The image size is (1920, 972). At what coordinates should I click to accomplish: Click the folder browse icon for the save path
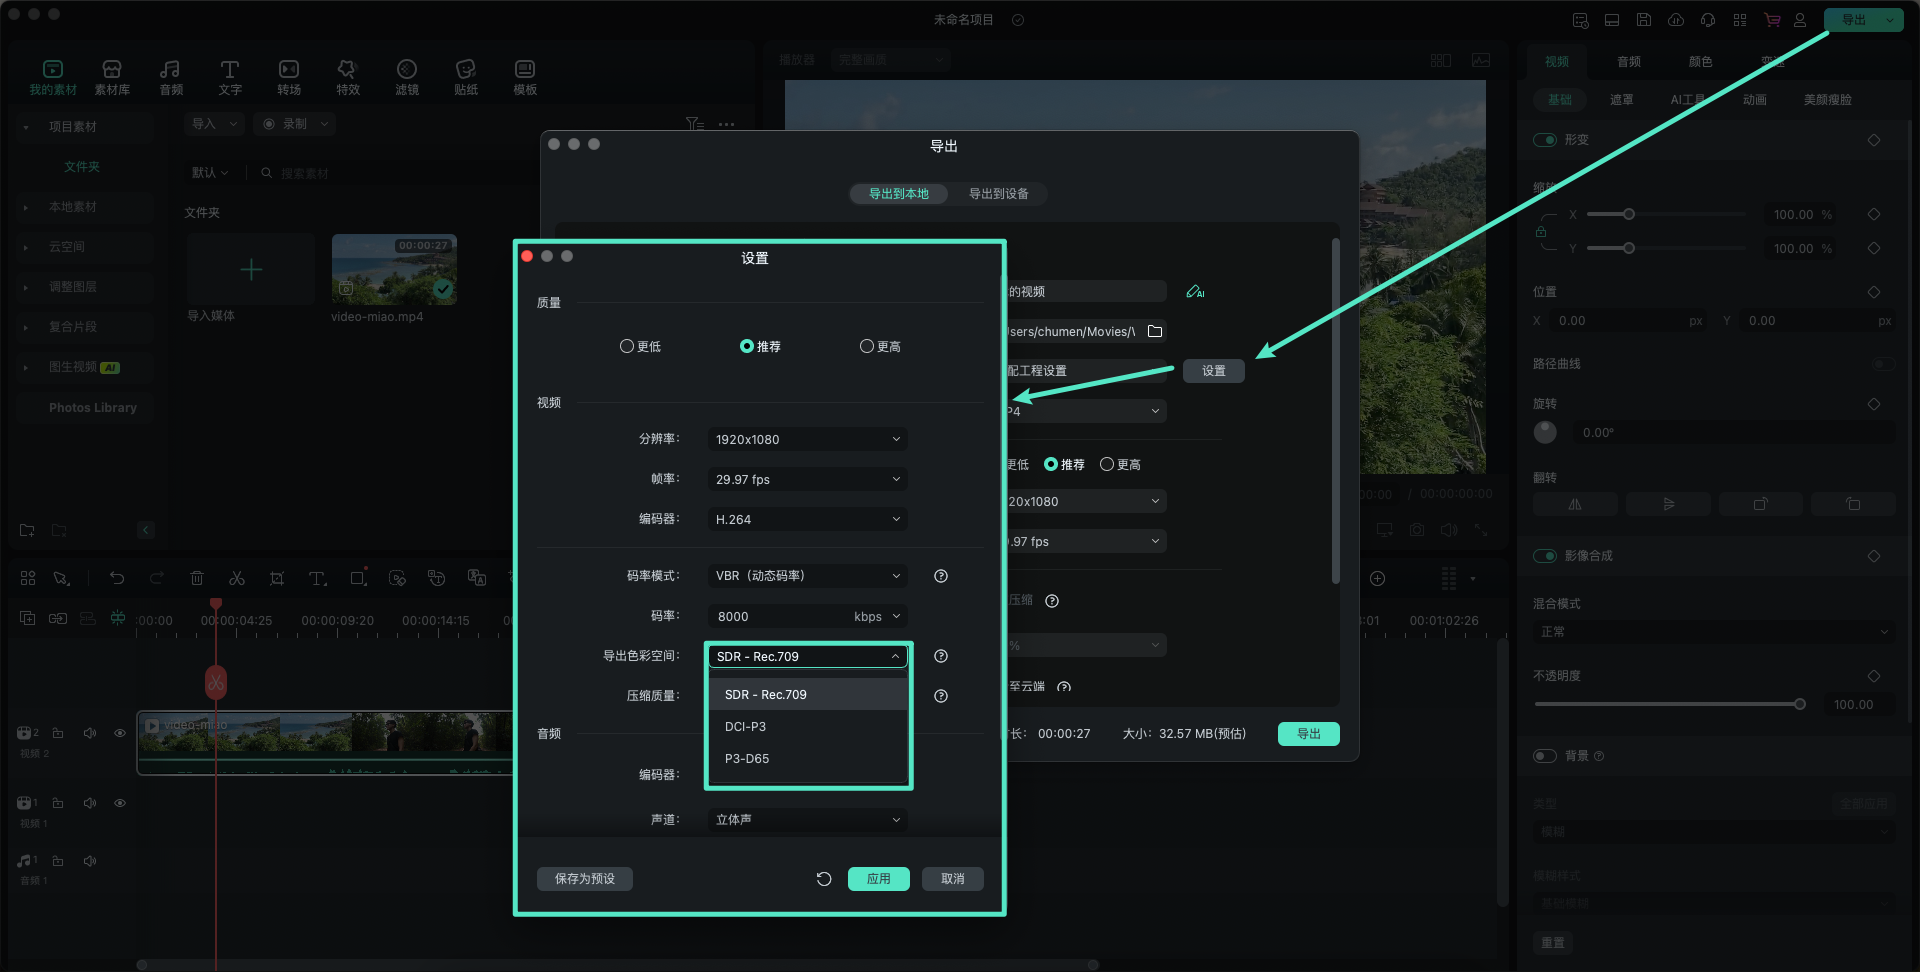[x=1155, y=331]
